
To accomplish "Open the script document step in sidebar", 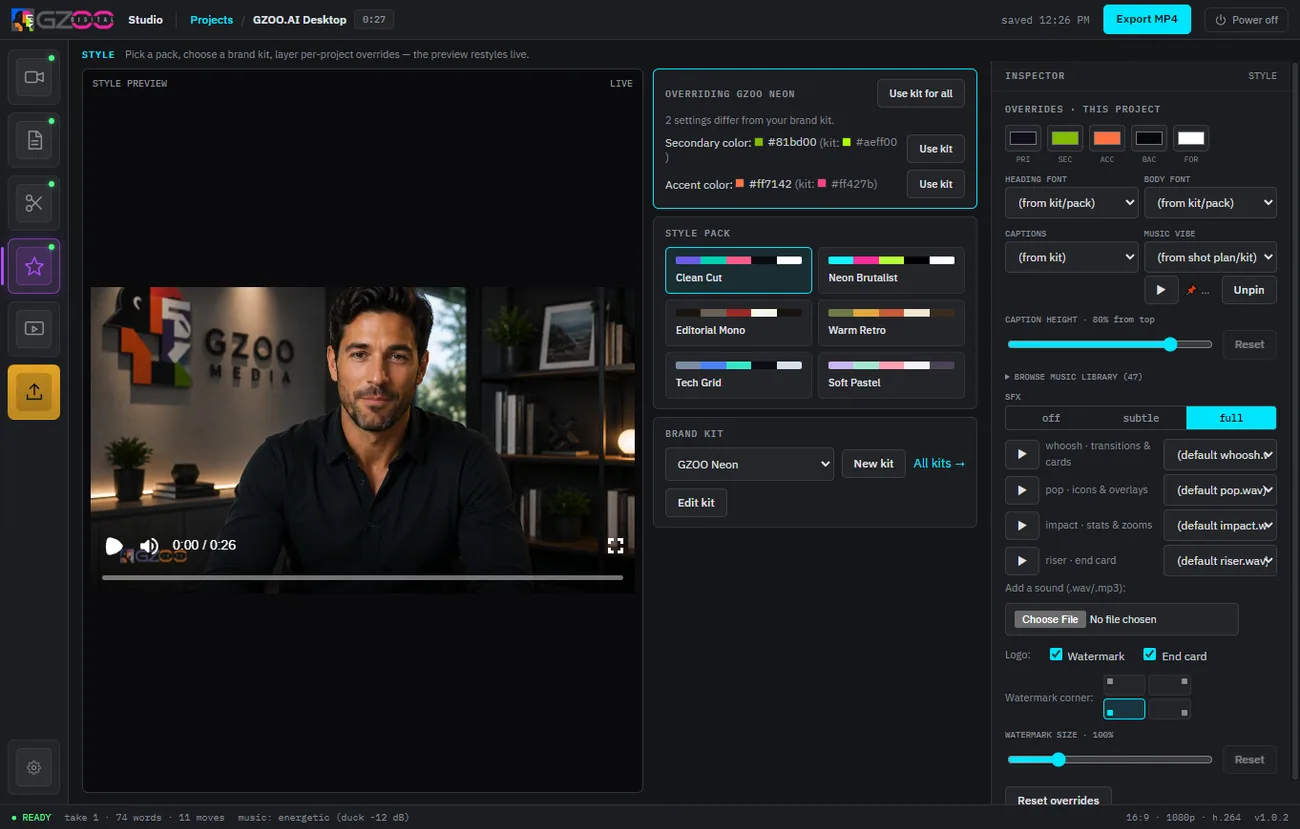I will [x=34, y=140].
